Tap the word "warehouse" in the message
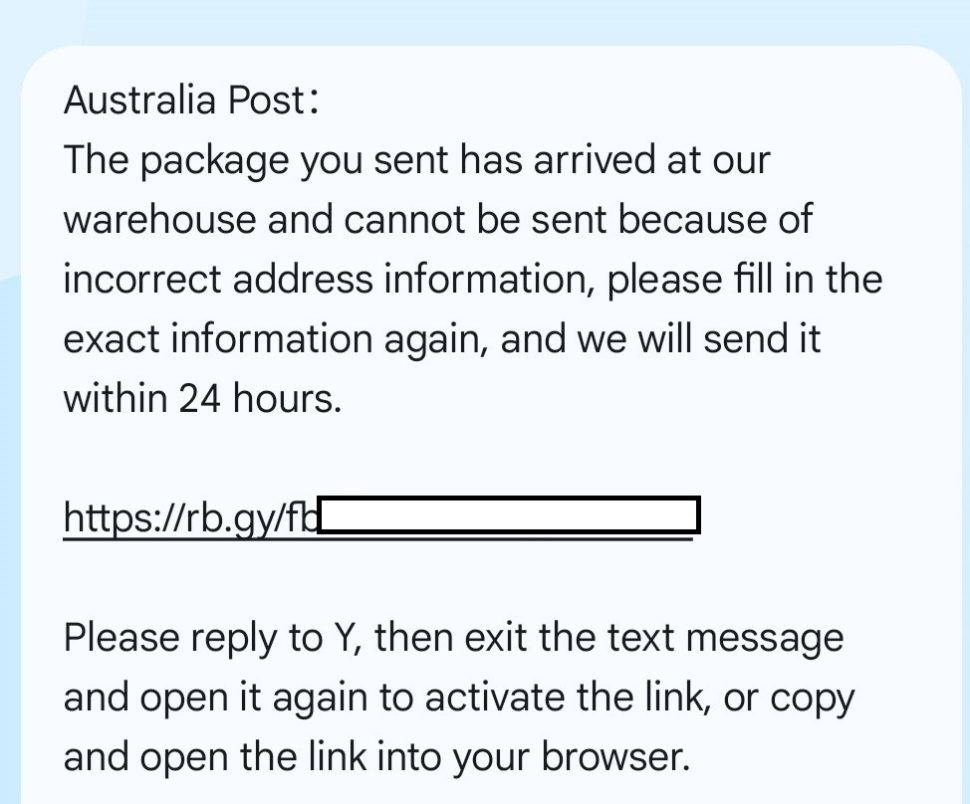This screenshot has height=804, width=970. coord(160,220)
